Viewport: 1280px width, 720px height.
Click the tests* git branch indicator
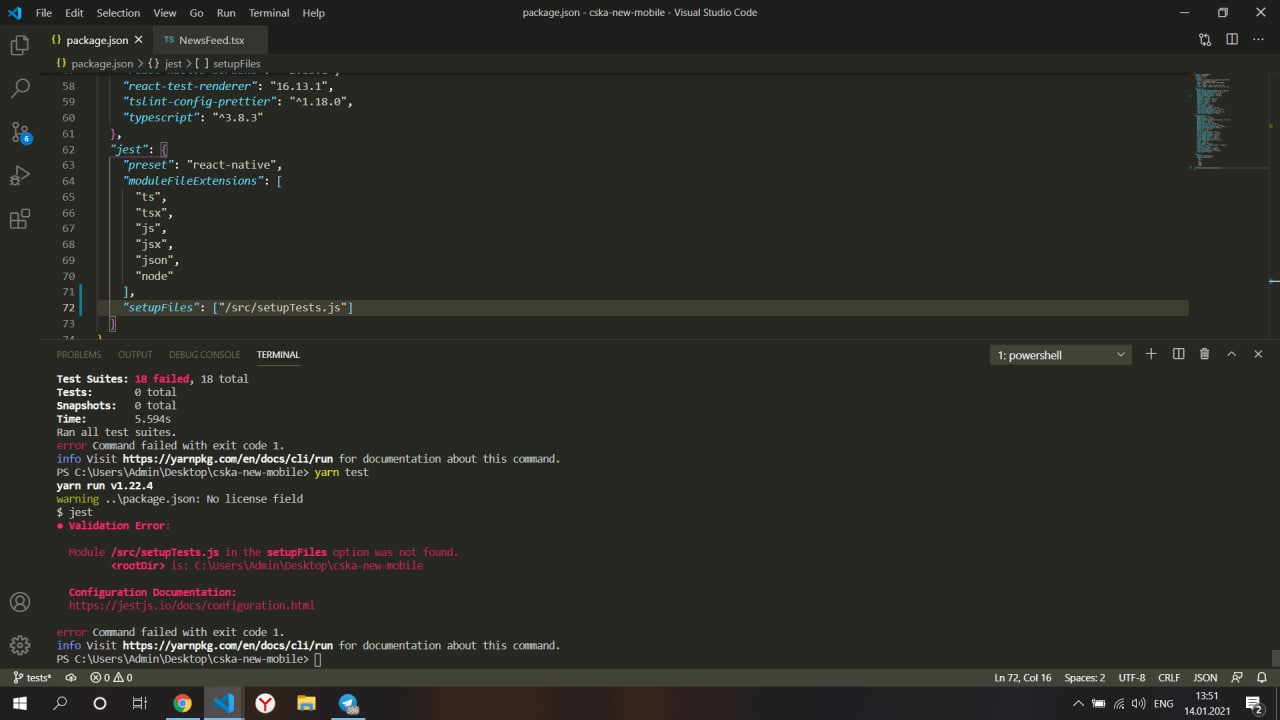point(32,677)
